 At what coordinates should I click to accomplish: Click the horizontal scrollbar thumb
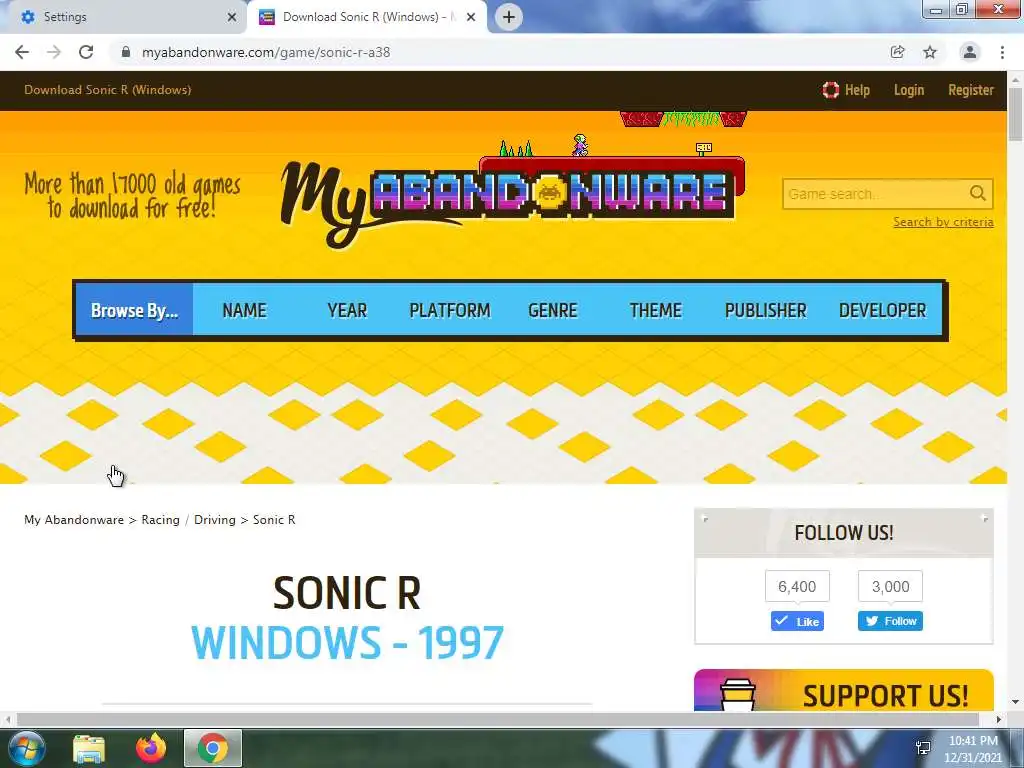[498, 720]
